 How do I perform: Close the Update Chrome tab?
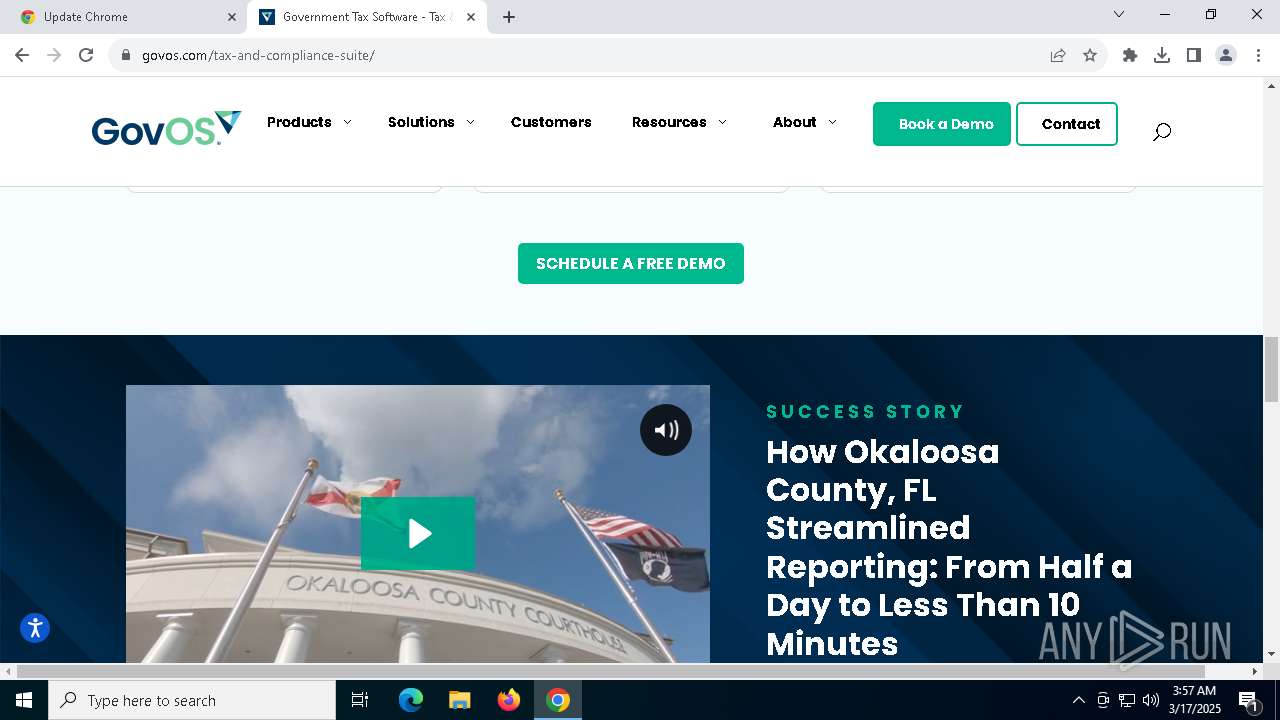click(232, 17)
